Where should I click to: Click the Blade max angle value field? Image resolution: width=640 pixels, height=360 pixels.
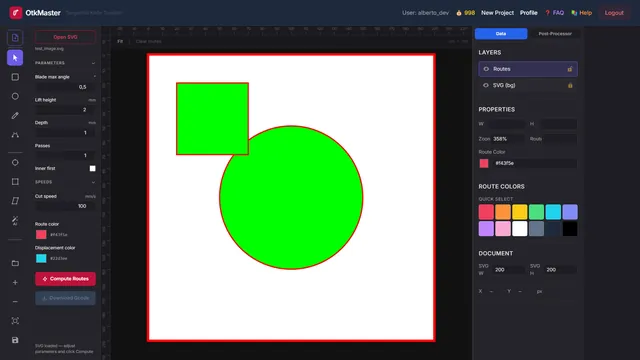pyautogui.click(x=65, y=87)
